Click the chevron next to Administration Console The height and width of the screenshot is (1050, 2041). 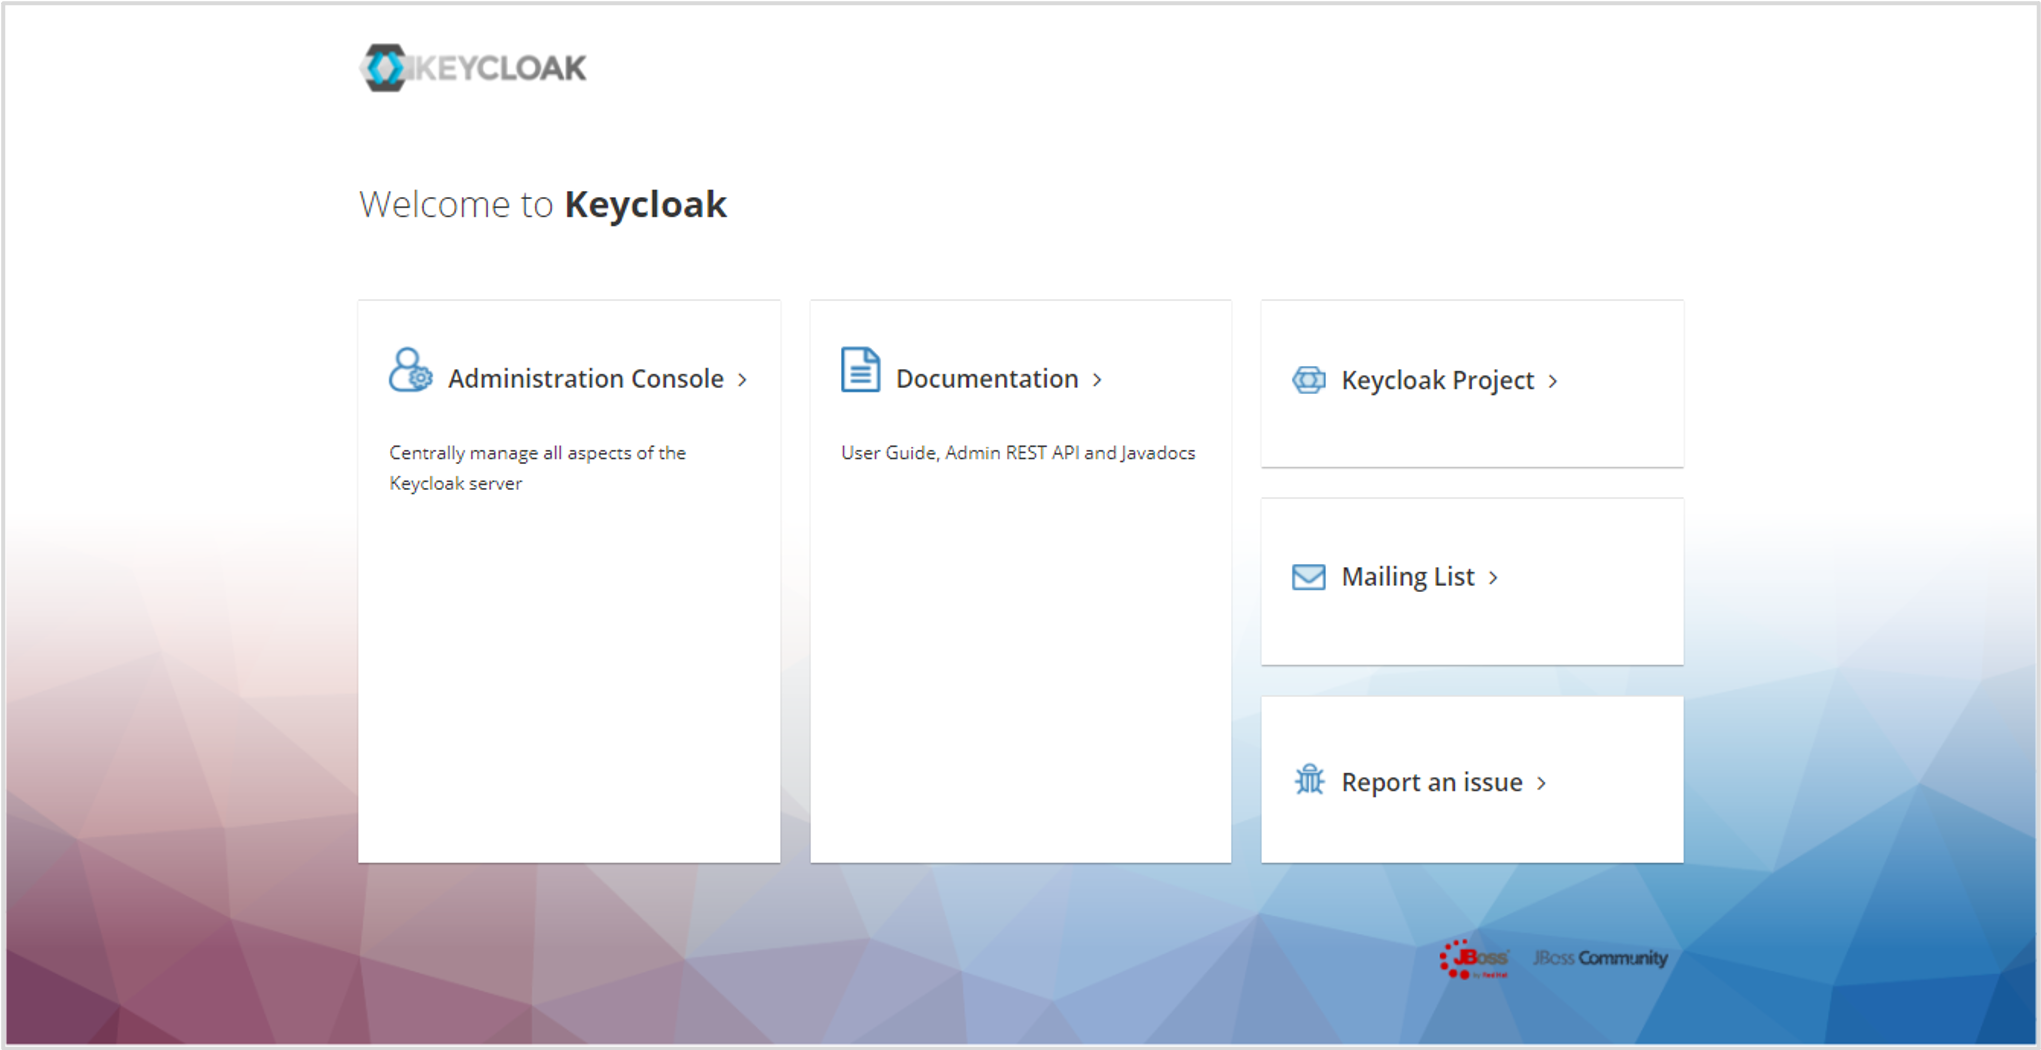pos(742,380)
